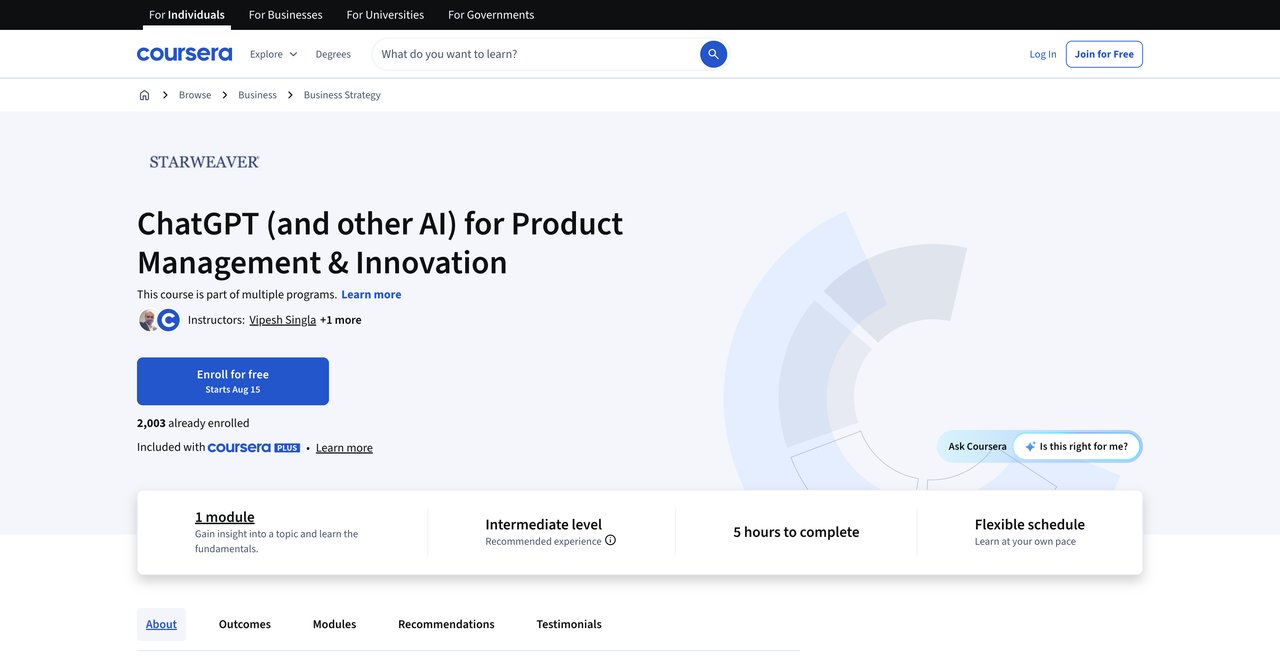The image size is (1280, 670).
Task: Click the Coursera logo
Action: [184, 54]
